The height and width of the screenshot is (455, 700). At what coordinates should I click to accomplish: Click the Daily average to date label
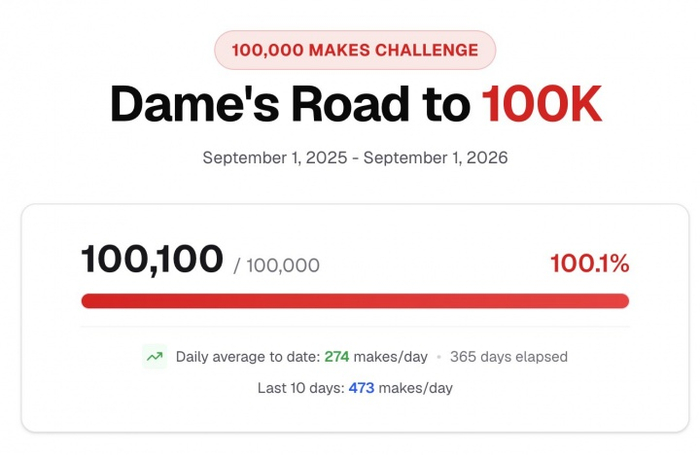(248, 357)
